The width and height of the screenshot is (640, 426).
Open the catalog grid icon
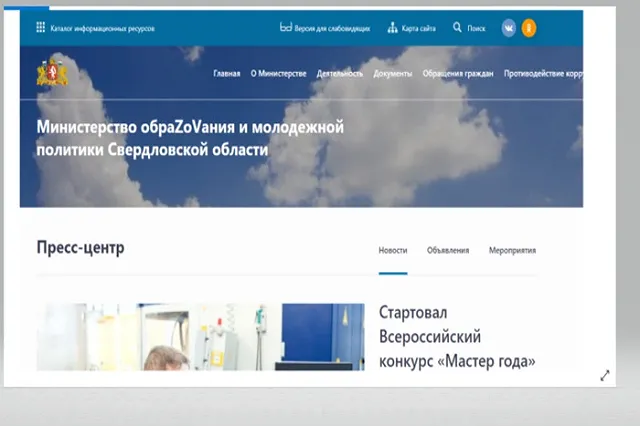tap(40, 27)
